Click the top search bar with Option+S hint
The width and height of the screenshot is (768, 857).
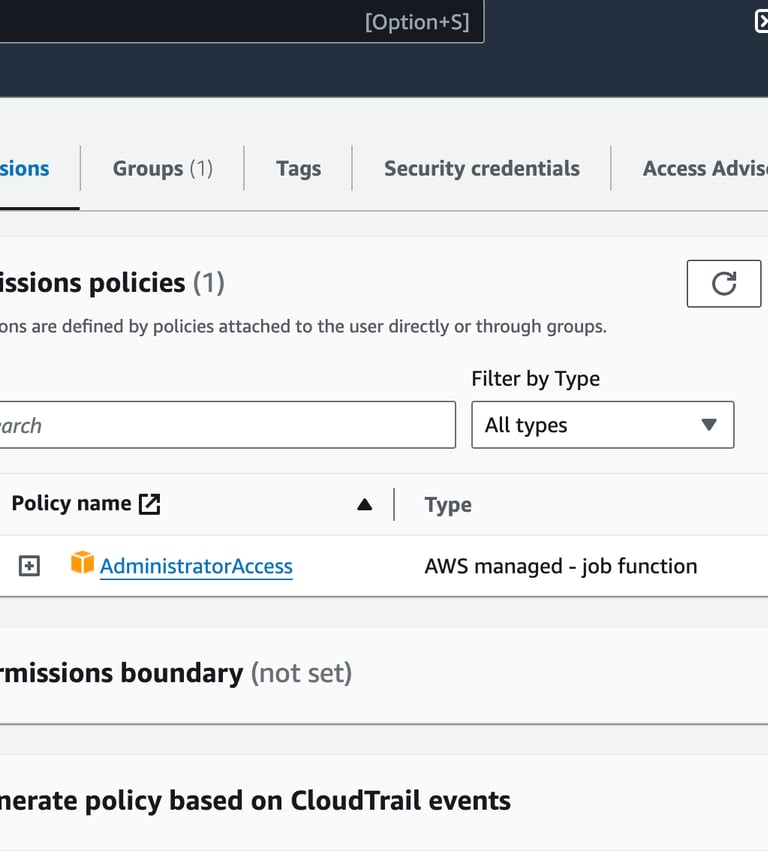click(240, 22)
